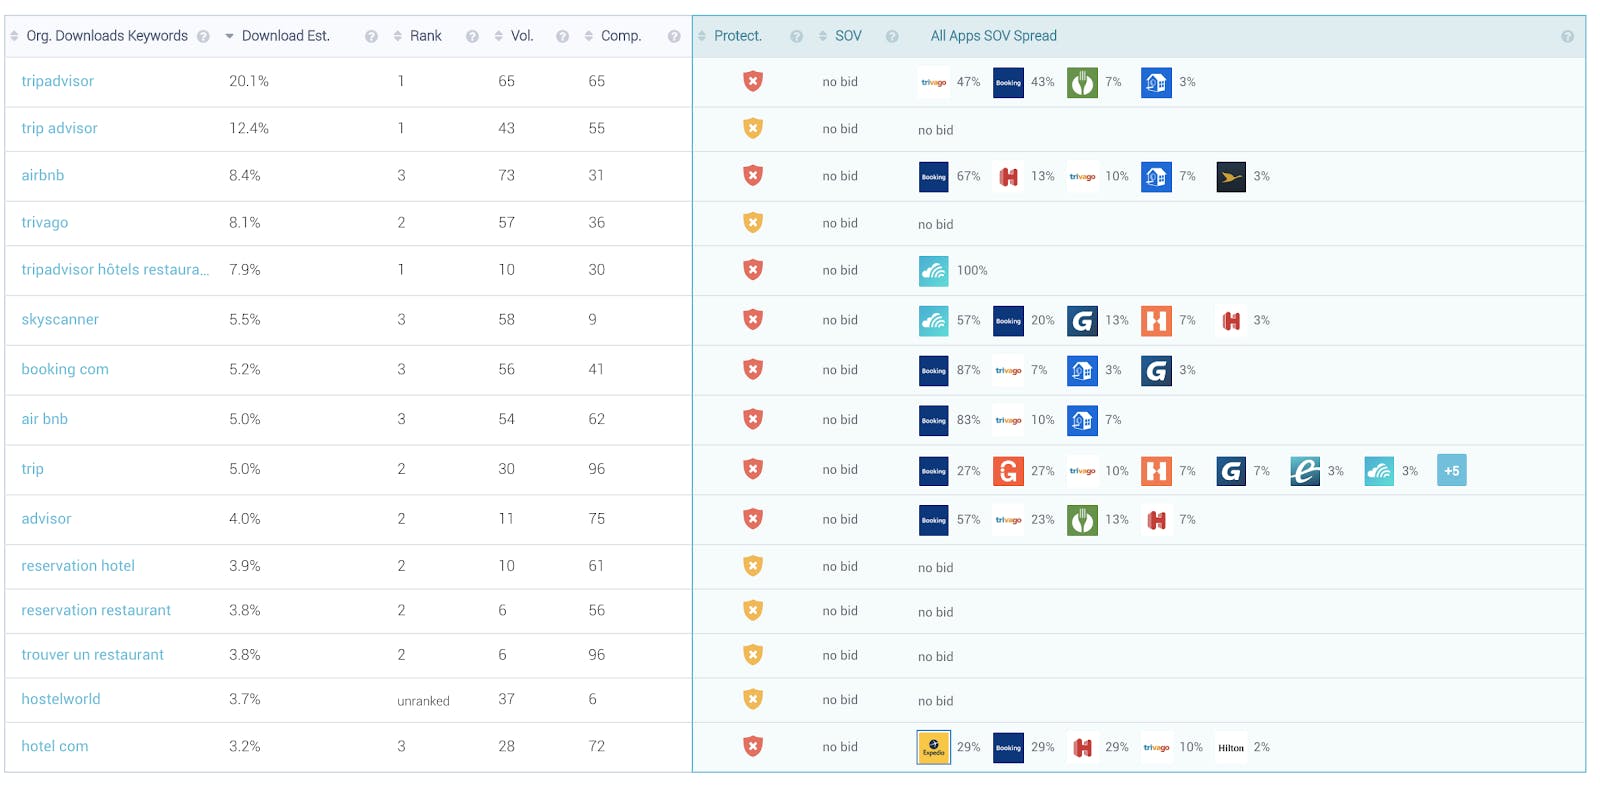
Task: Click the blue house app icon in the booking com row
Action: pyautogui.click(x=1082, y=370)
